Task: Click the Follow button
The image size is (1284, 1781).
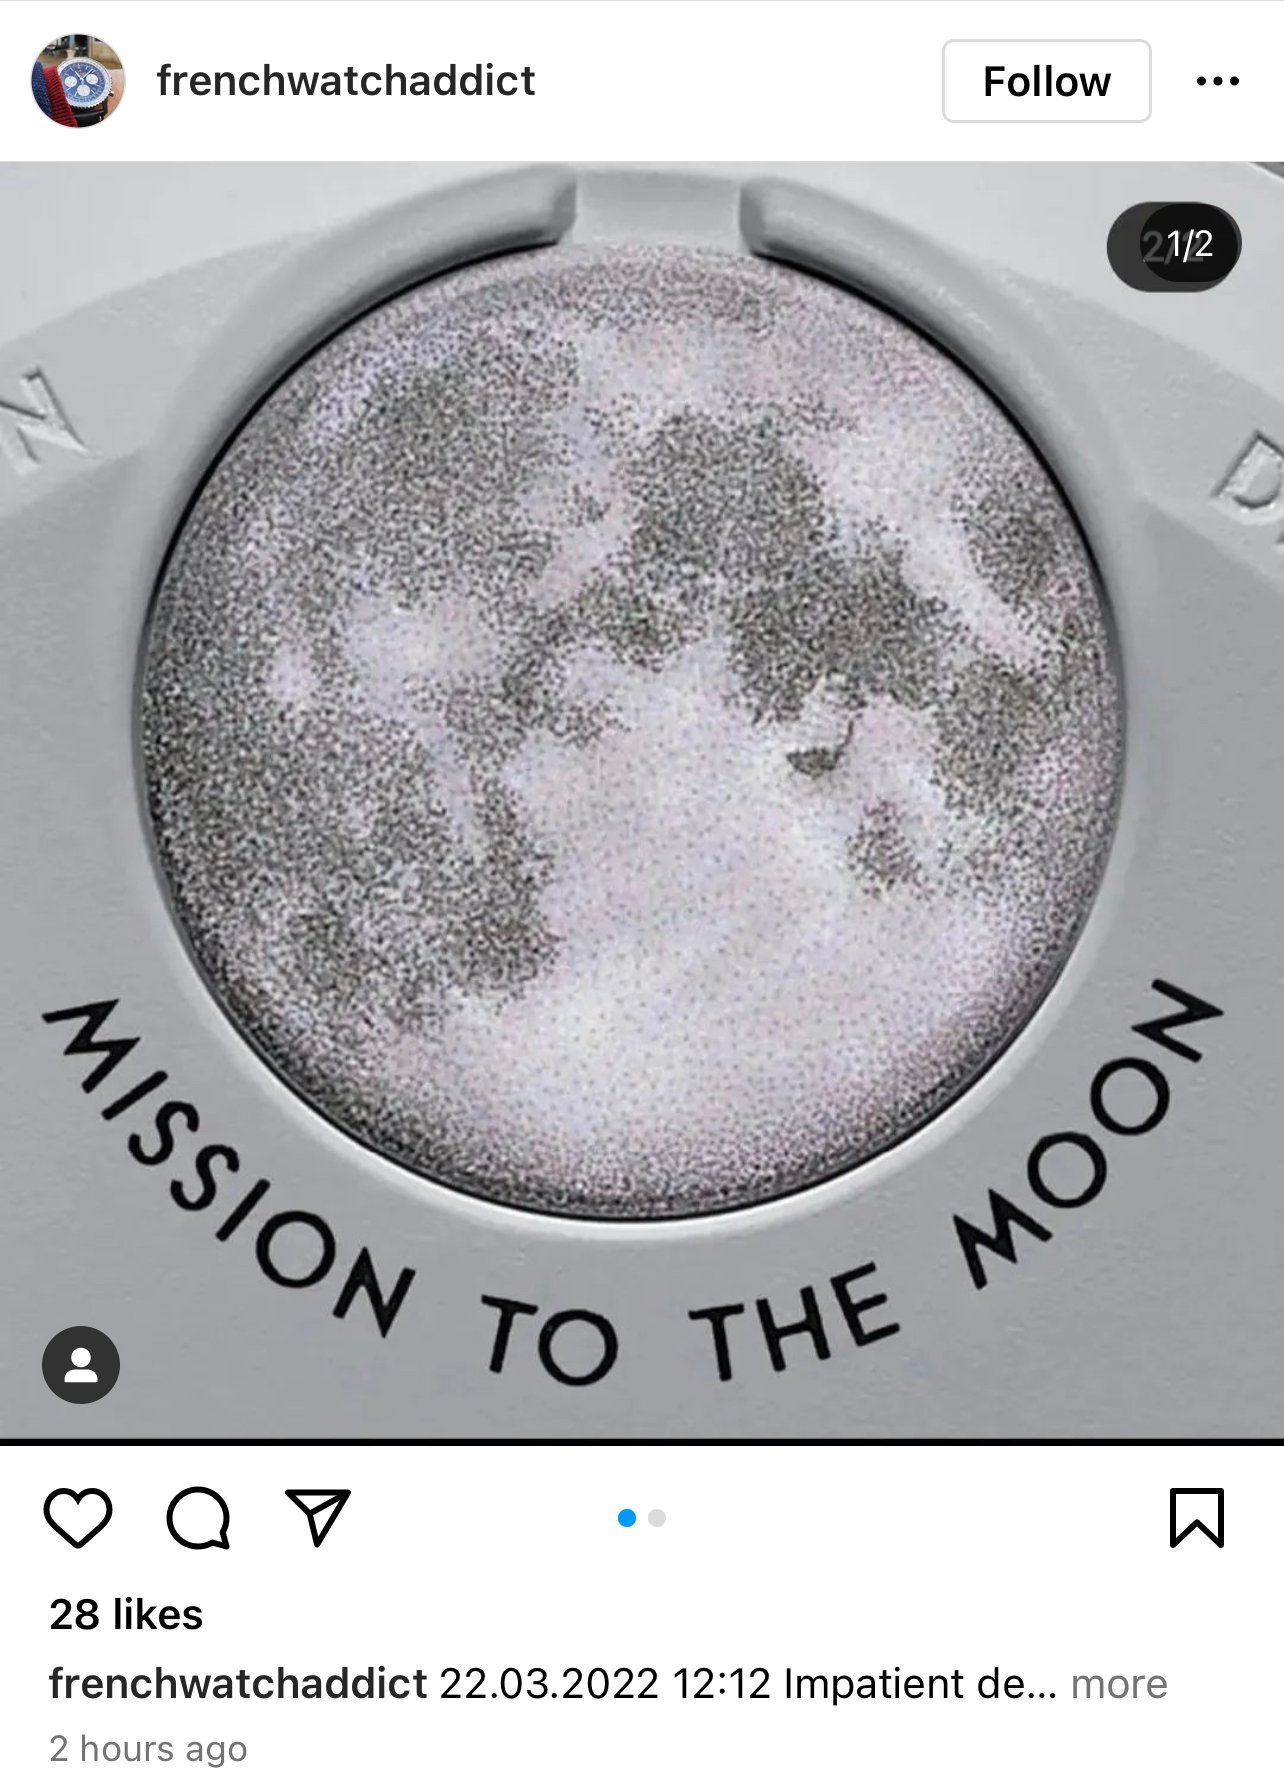Action: (x=1046, y=81)
